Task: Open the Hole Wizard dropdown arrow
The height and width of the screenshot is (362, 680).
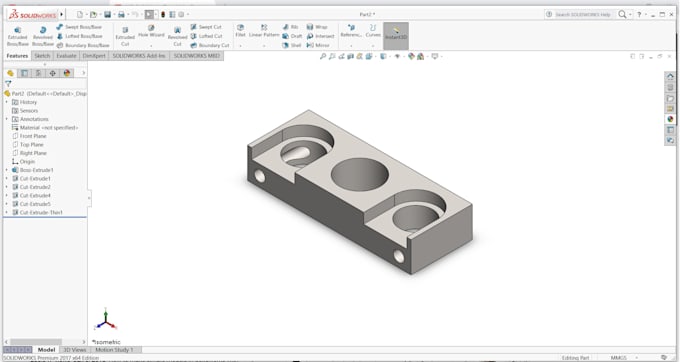Action: (x=151, y=46)
